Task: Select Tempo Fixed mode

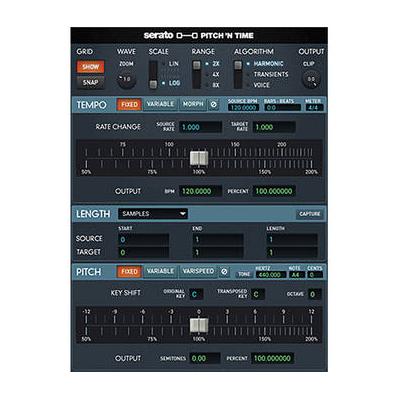Action: [x=129, y=104]
